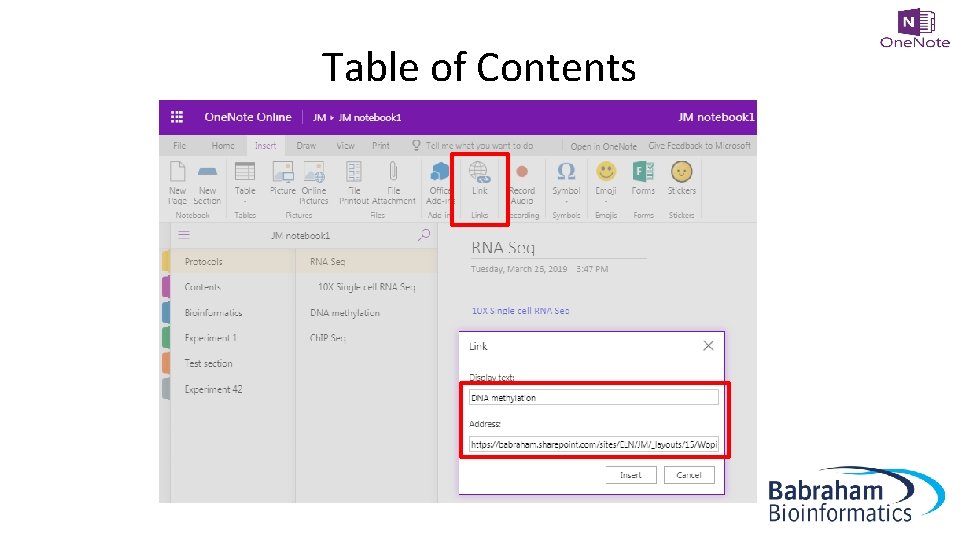Image resolution: width=960 pixels, height=540 pixels.
Task: Click JM notebook1 breadcrumb link
Action: (370, 118)
